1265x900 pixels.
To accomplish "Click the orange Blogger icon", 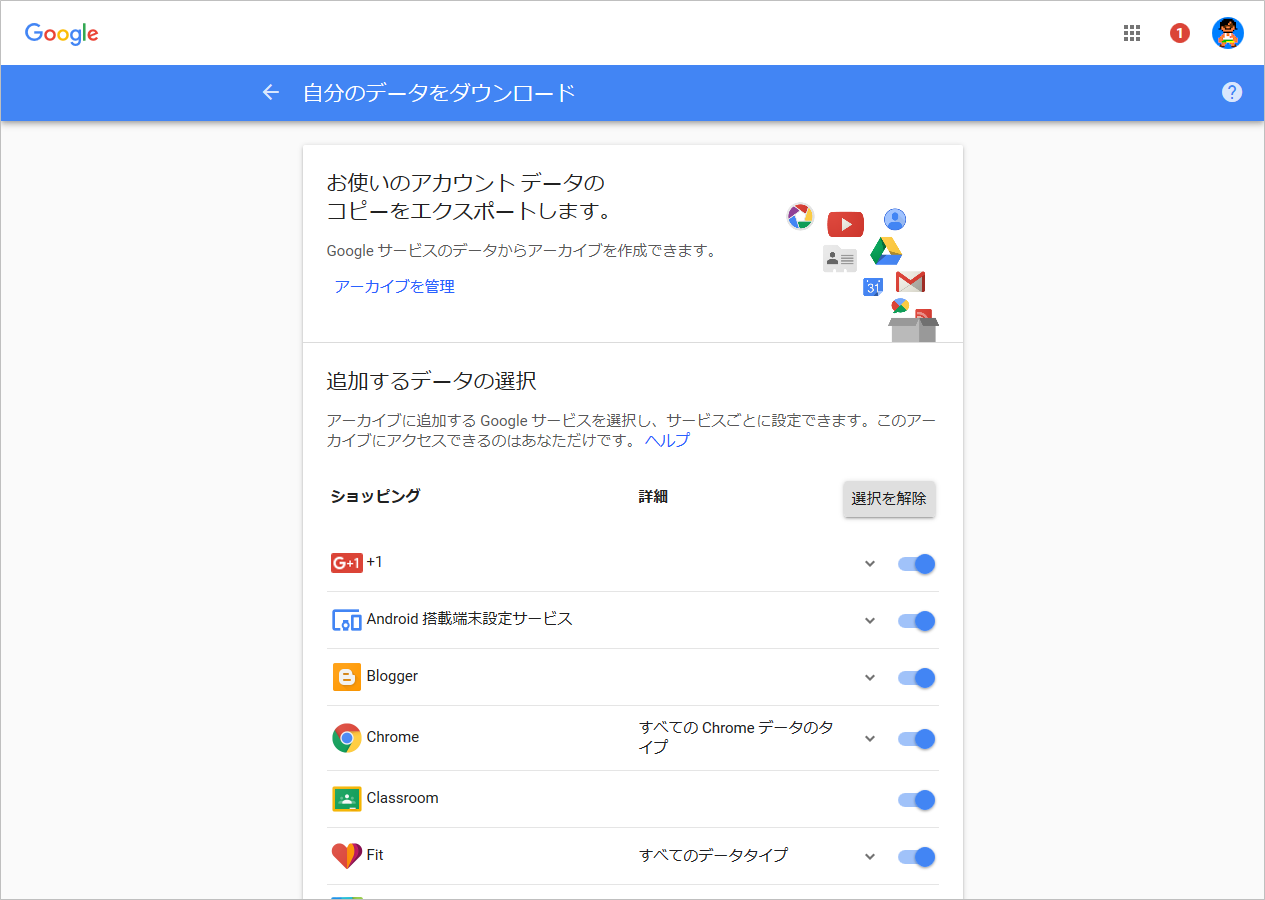I will coord(346,677).
